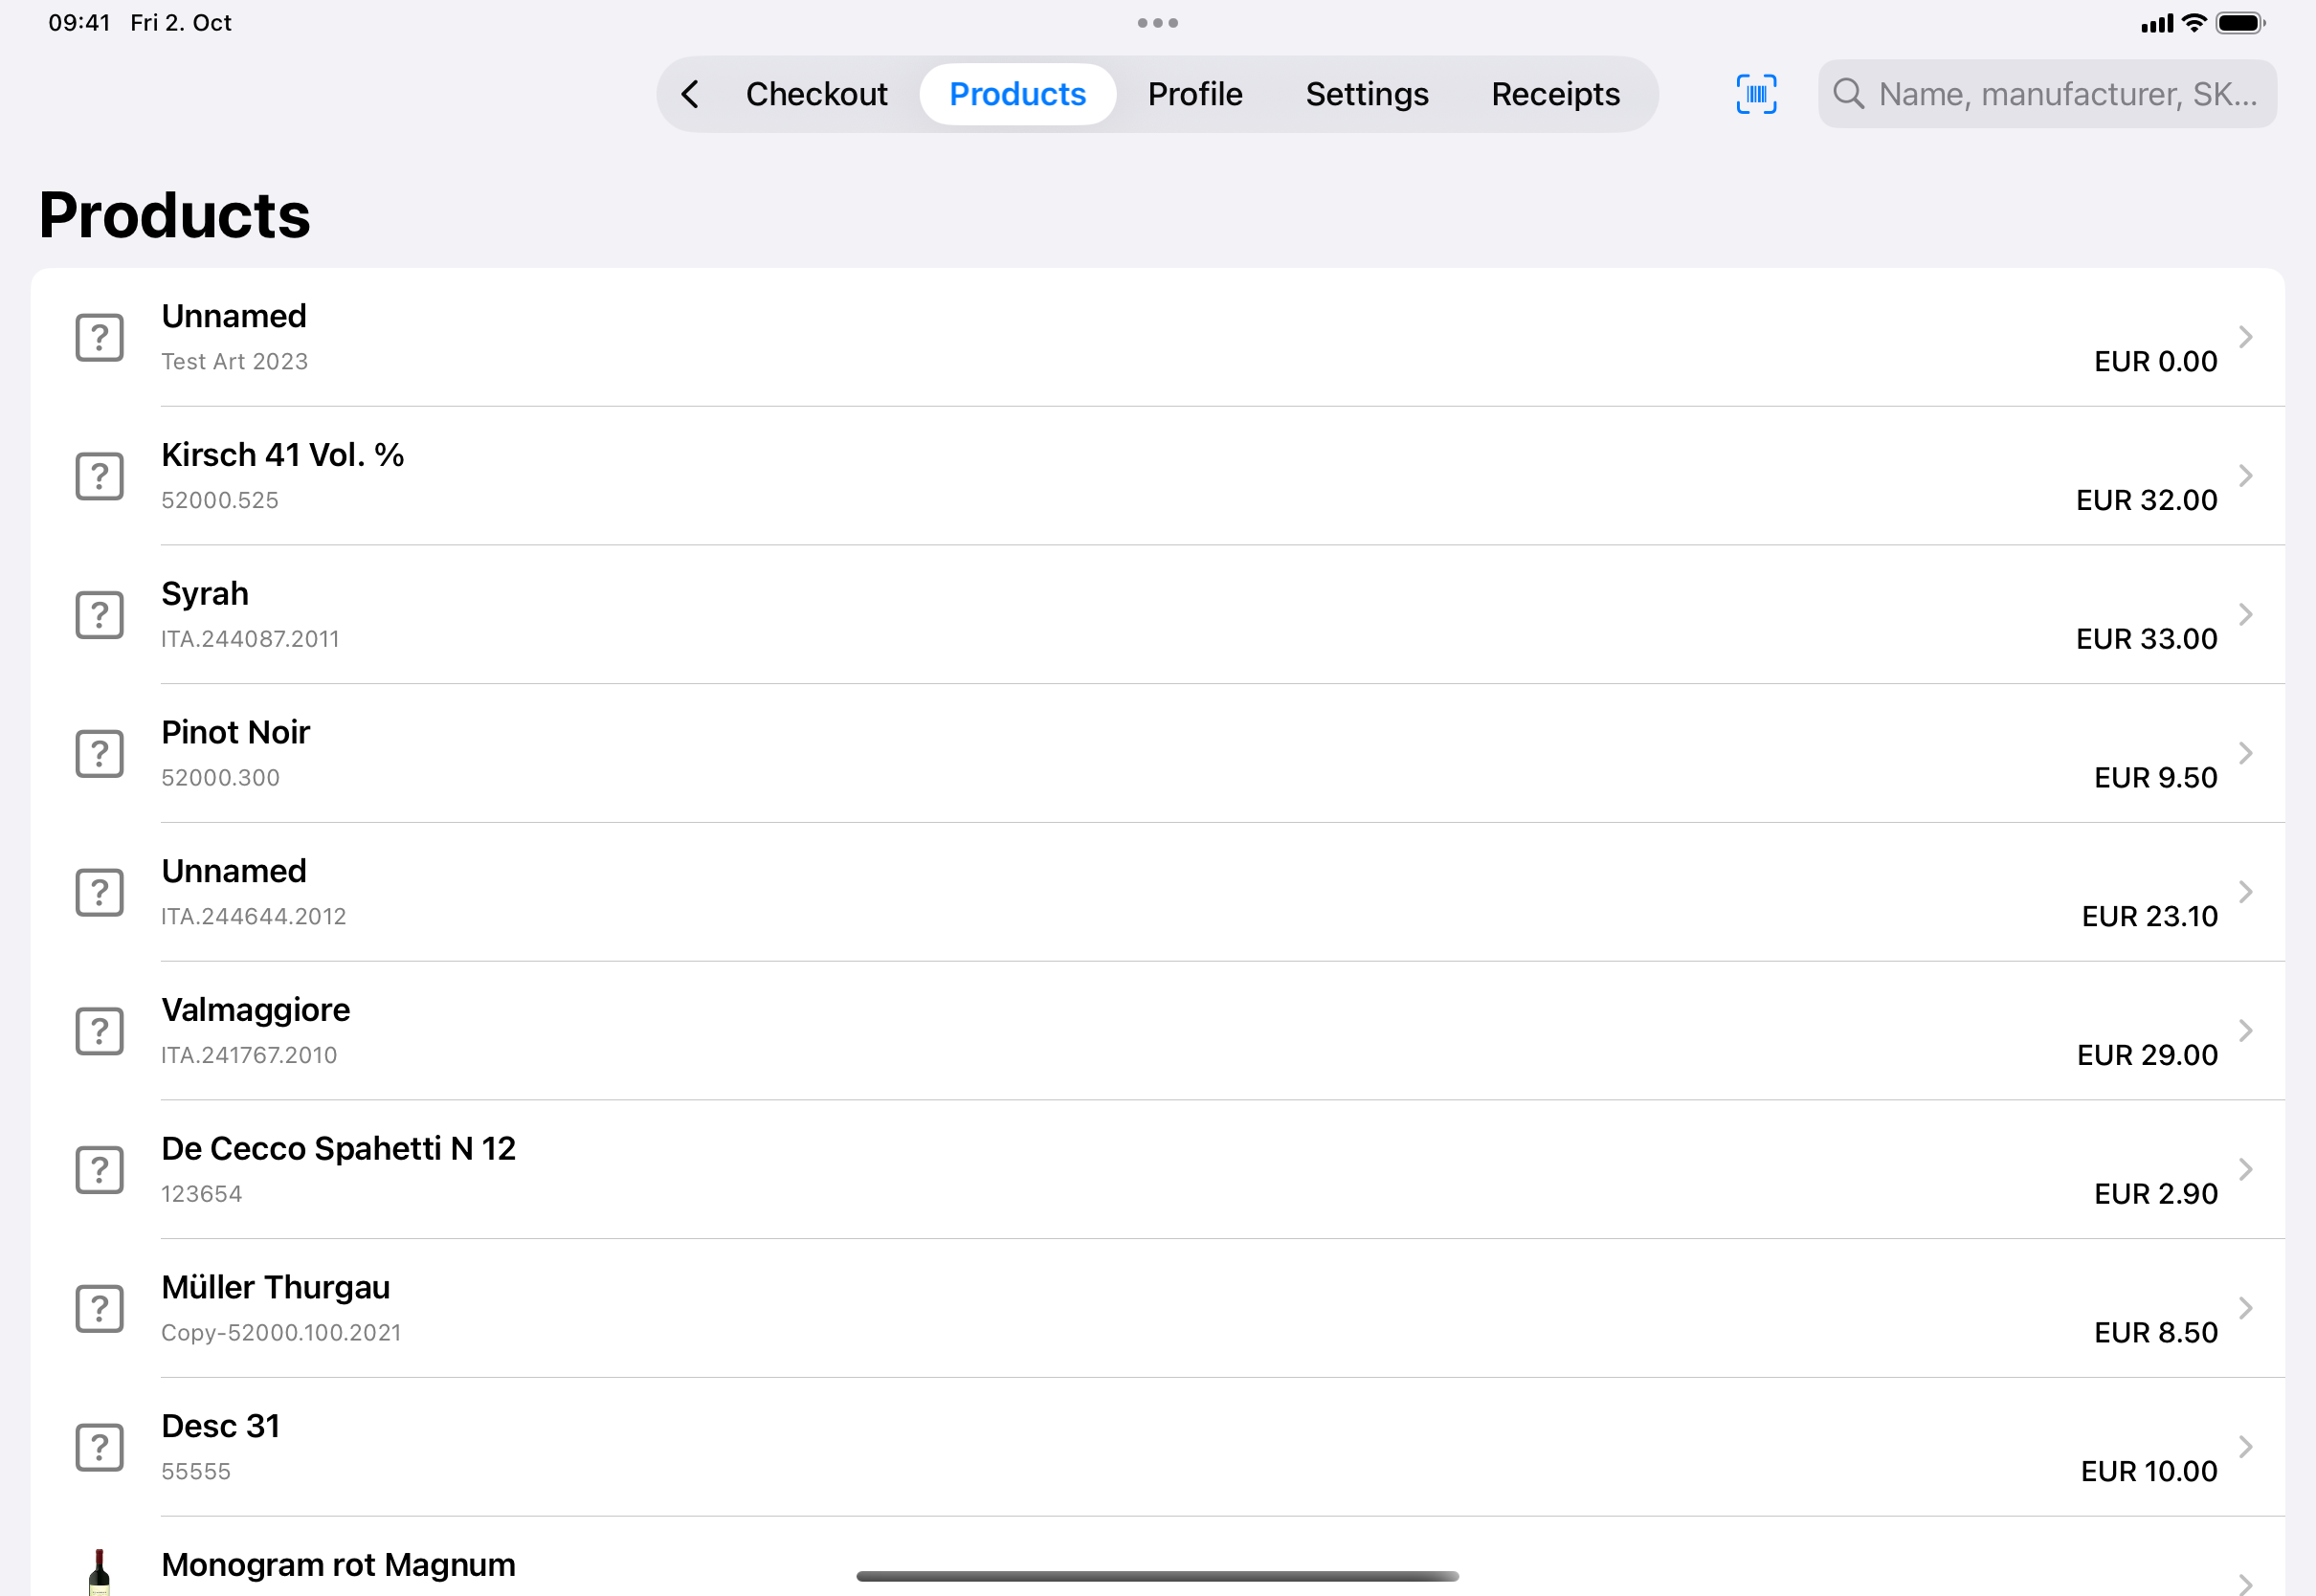Tap the chevron on the Müller Thurgau row
The image size is (2316, 1596).
point(2246,1309)
